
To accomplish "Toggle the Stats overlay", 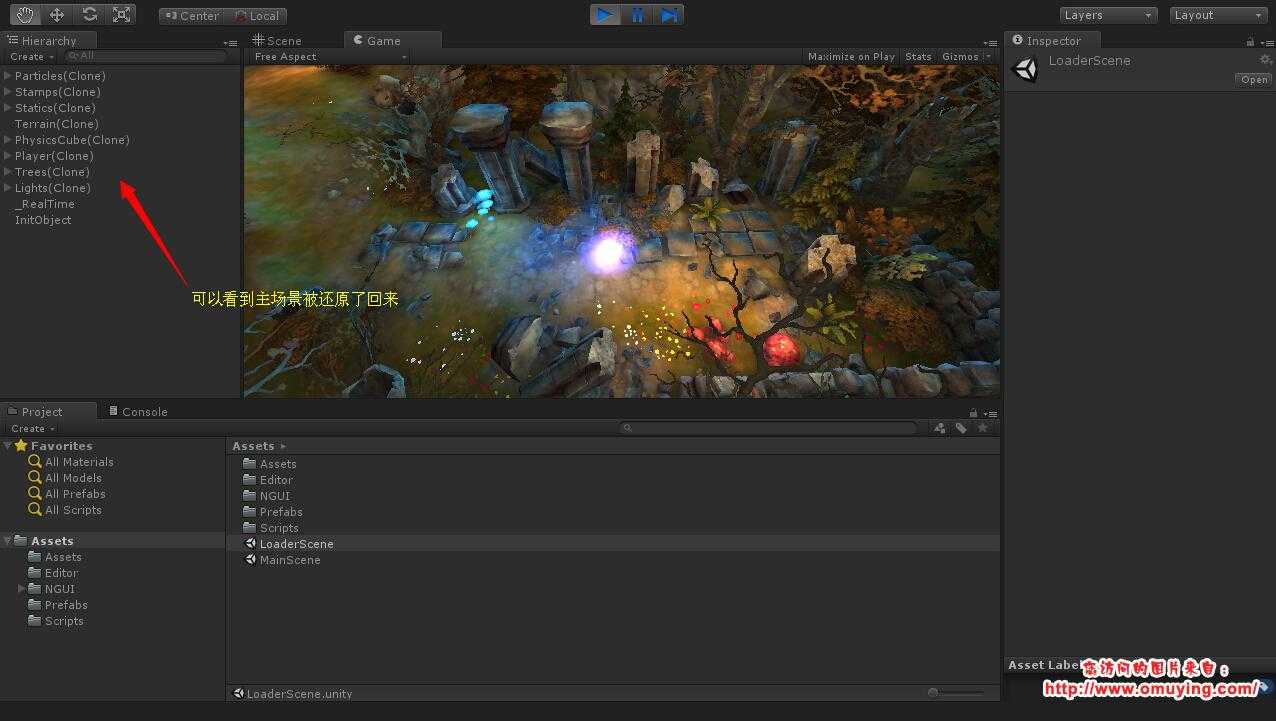I will [x=918, y=57].
